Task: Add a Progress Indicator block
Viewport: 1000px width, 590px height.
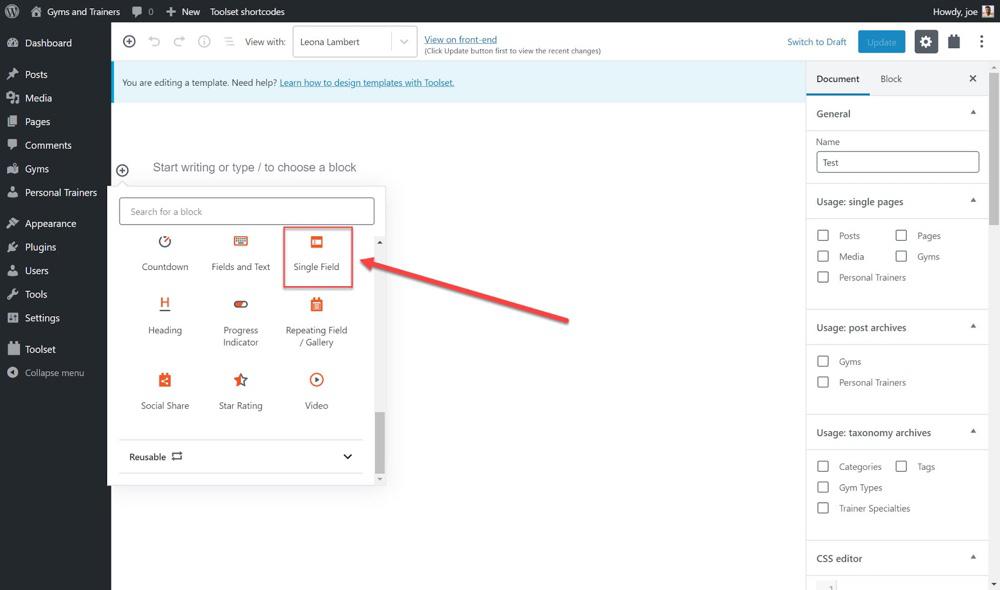Action: pyautogui.click(x=240, y=321)
